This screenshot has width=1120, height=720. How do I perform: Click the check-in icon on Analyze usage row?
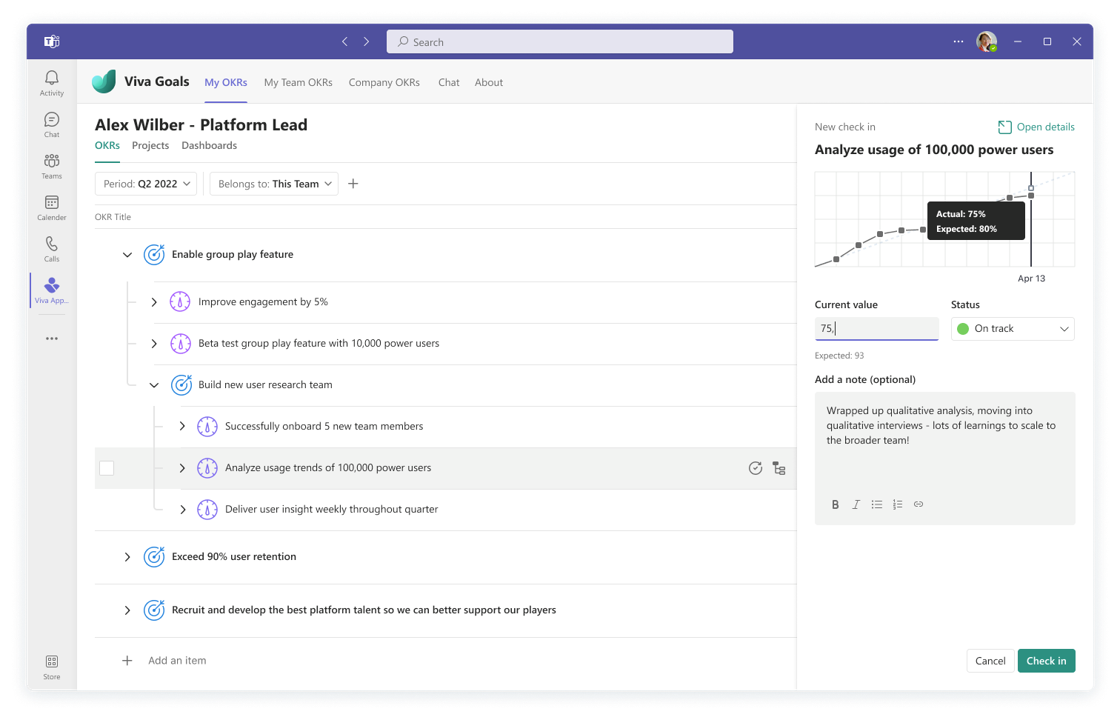tap(755, 468)
